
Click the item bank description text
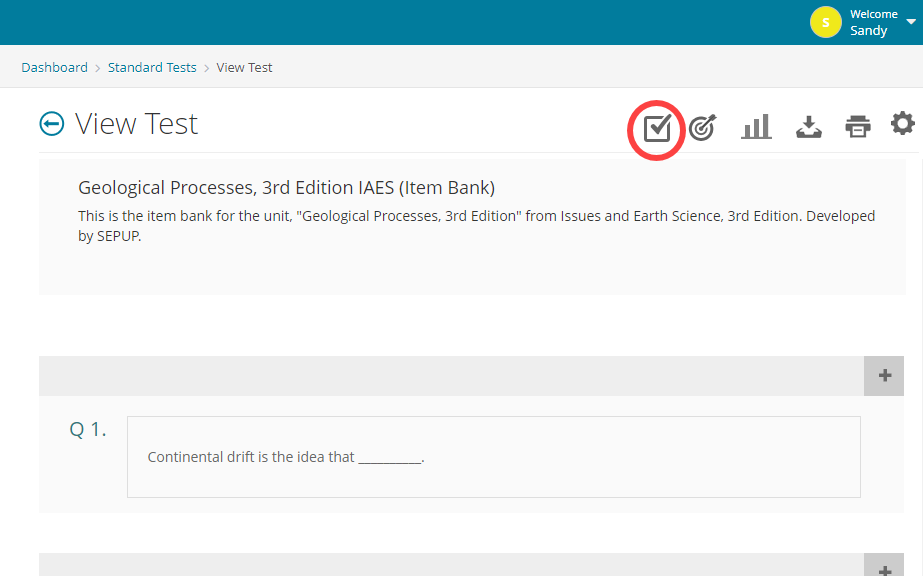pos(476,227)
